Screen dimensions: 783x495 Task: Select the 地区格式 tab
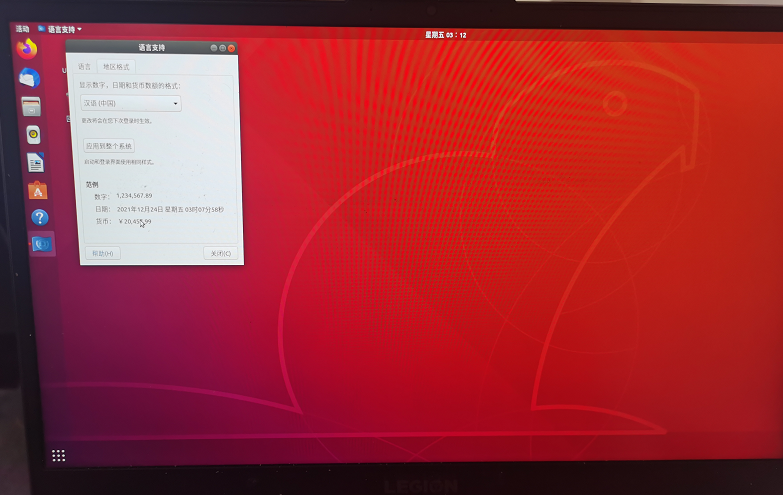coord(116,66)
